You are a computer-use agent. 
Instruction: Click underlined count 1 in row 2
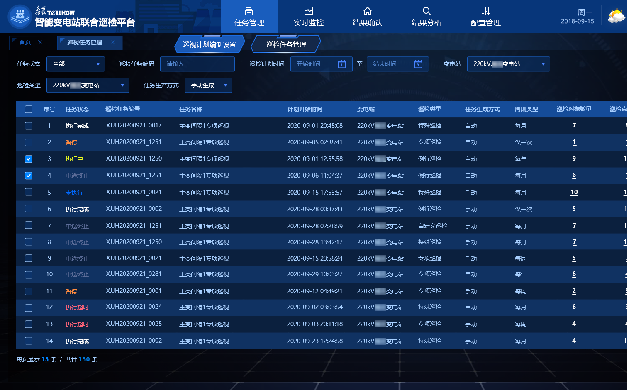tap(574, 142)
